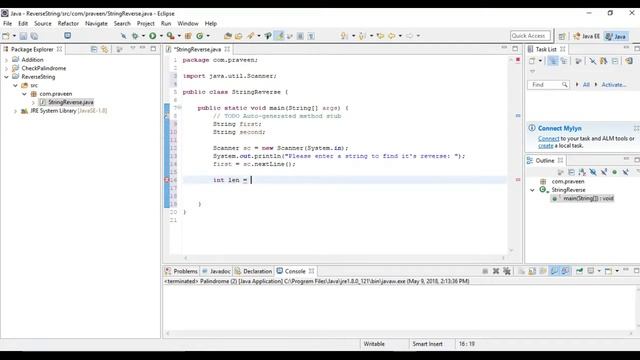Toggle Sort alphabetically in Outline toolbar

(582, 172)
